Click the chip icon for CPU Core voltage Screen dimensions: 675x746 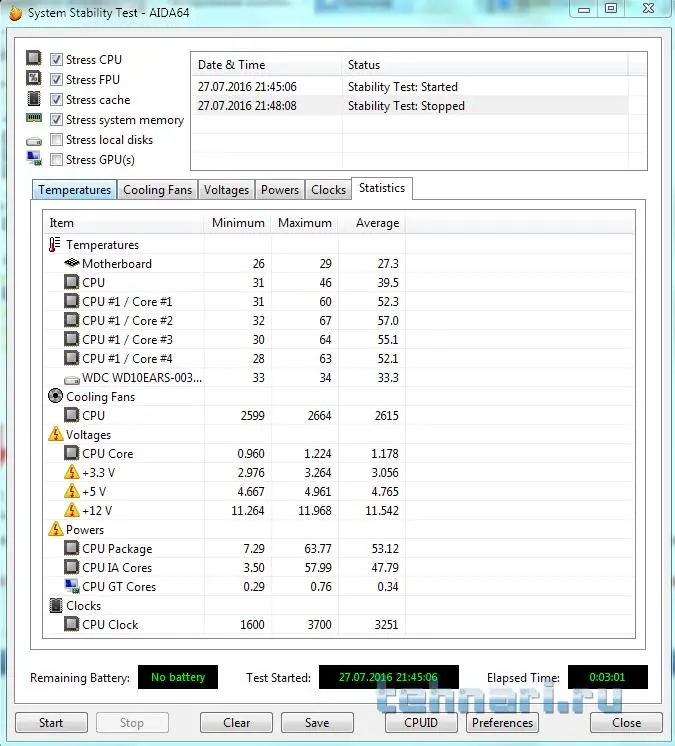(71, 453)
